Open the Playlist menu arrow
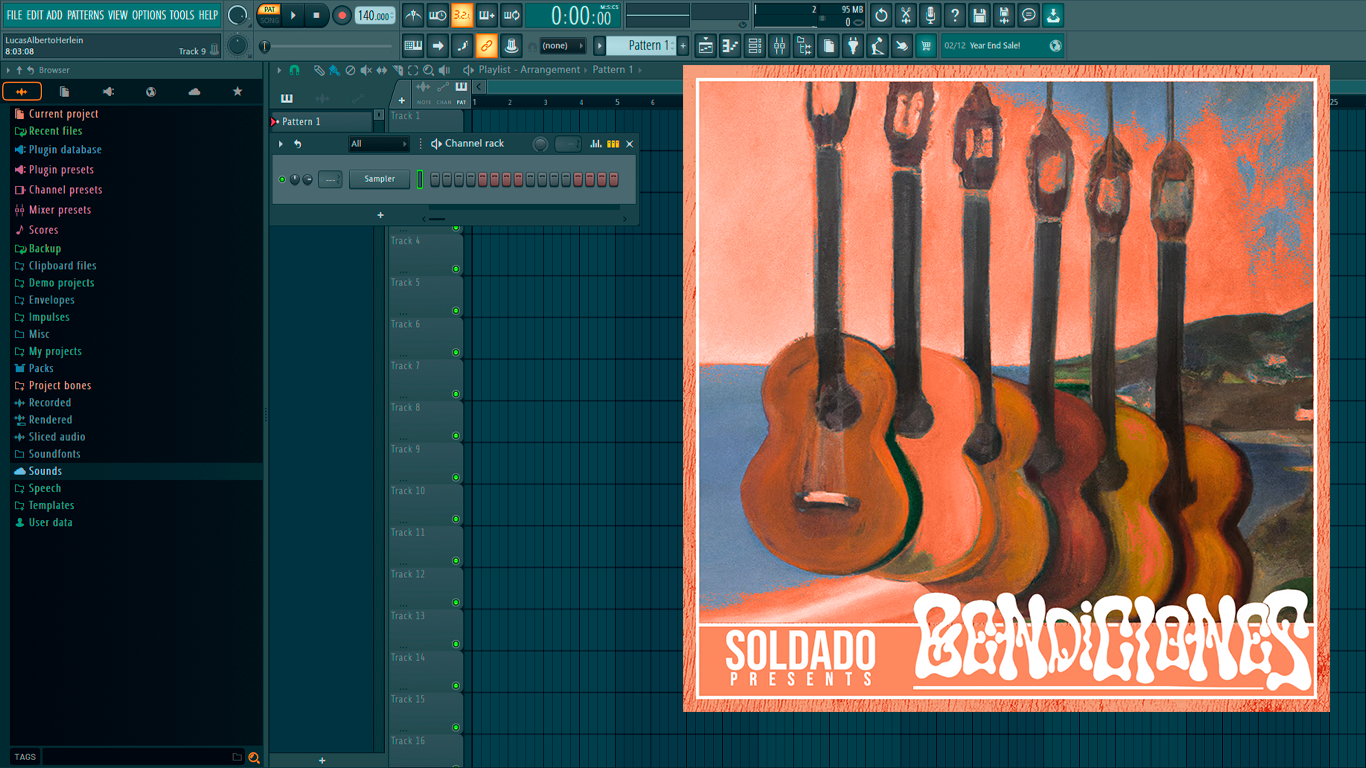The width and height of the screenshot is (1366, 768). coord(280,70)
